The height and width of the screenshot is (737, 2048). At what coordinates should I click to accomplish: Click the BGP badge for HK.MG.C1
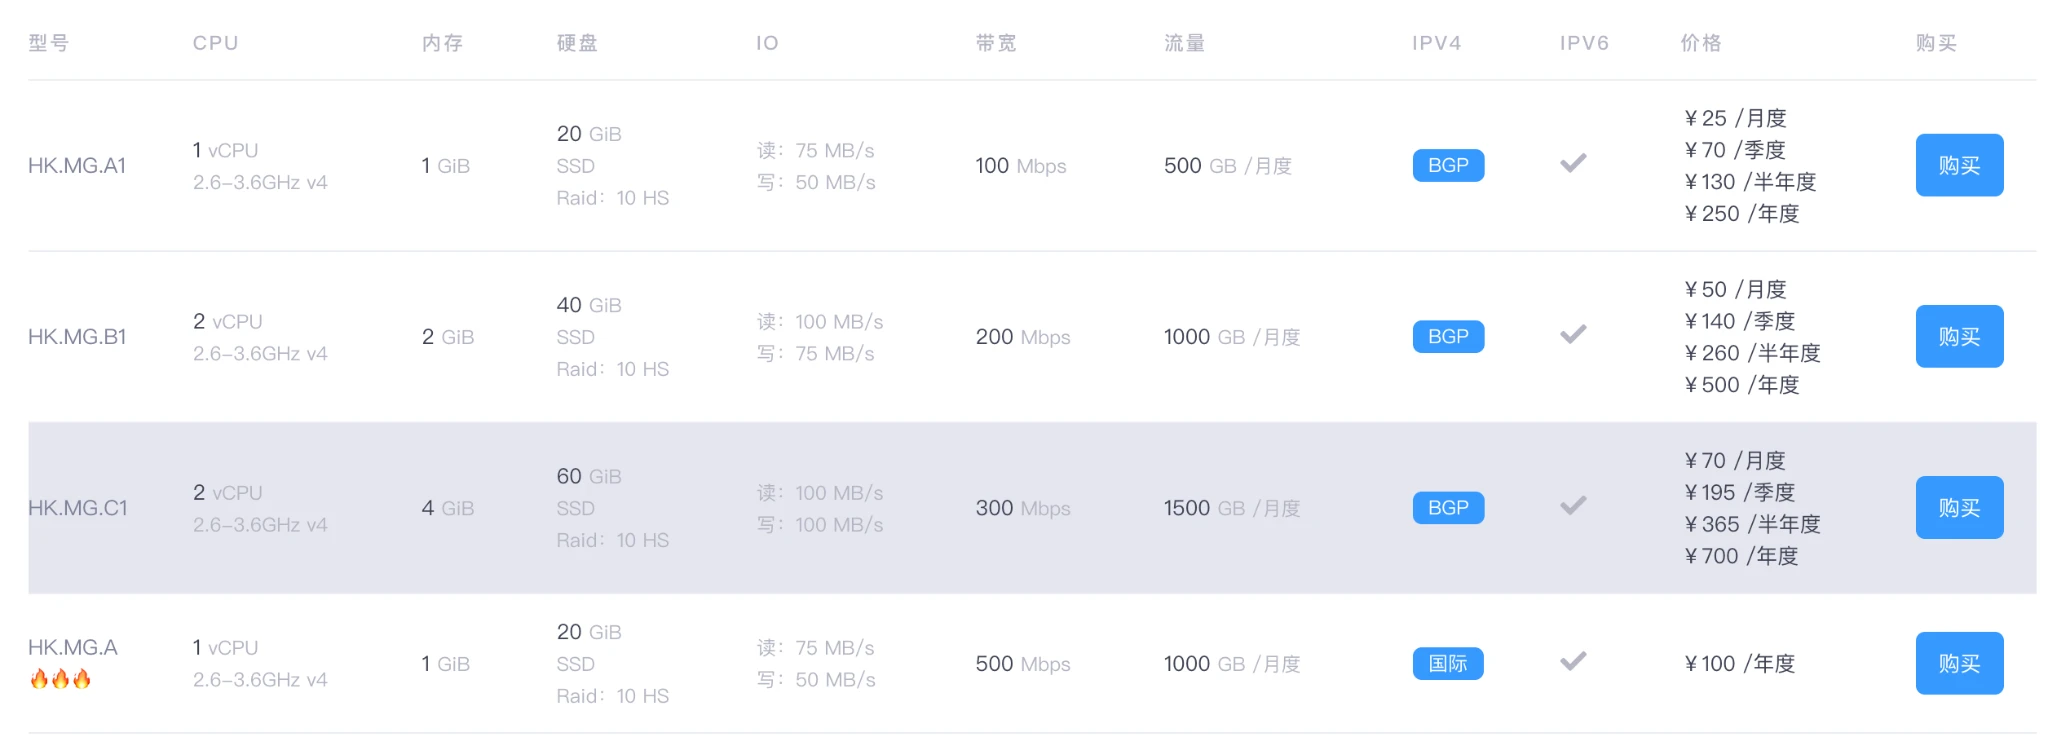click(x=1448, y=508)
